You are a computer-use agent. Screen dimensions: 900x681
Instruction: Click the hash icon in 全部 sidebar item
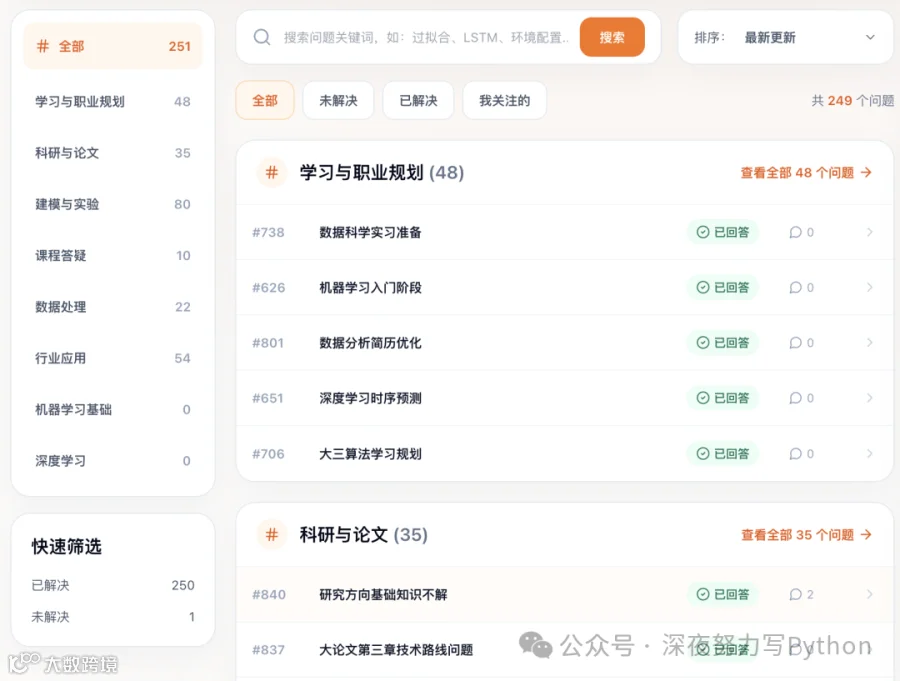[x=42, y=46]
